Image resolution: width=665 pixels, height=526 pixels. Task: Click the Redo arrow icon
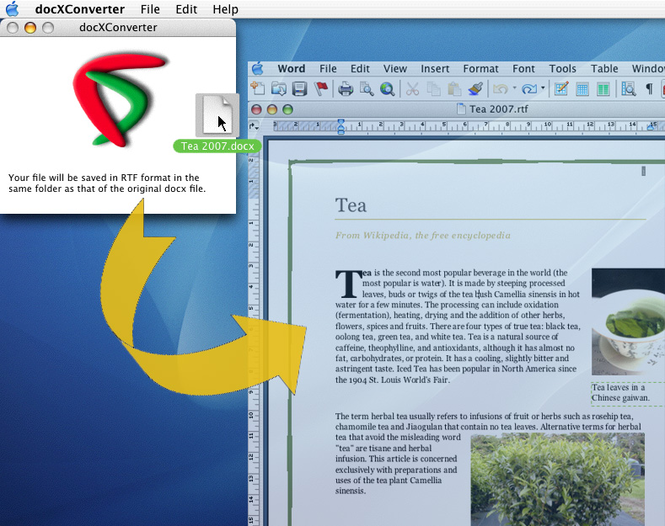point(529,89)
